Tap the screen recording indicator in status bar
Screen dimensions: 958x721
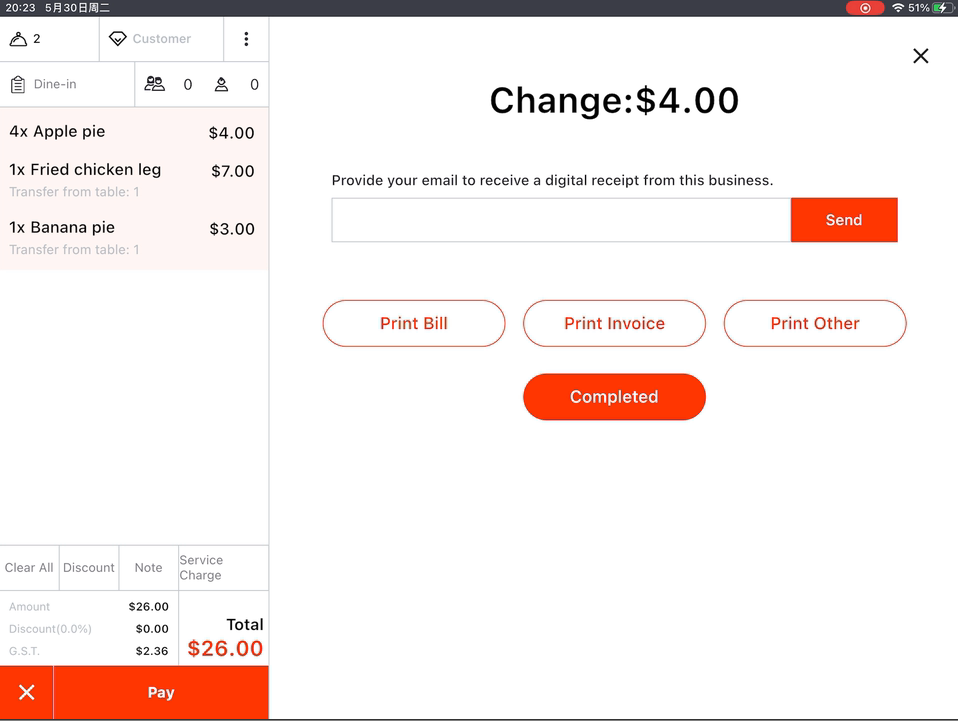point(864,8)
